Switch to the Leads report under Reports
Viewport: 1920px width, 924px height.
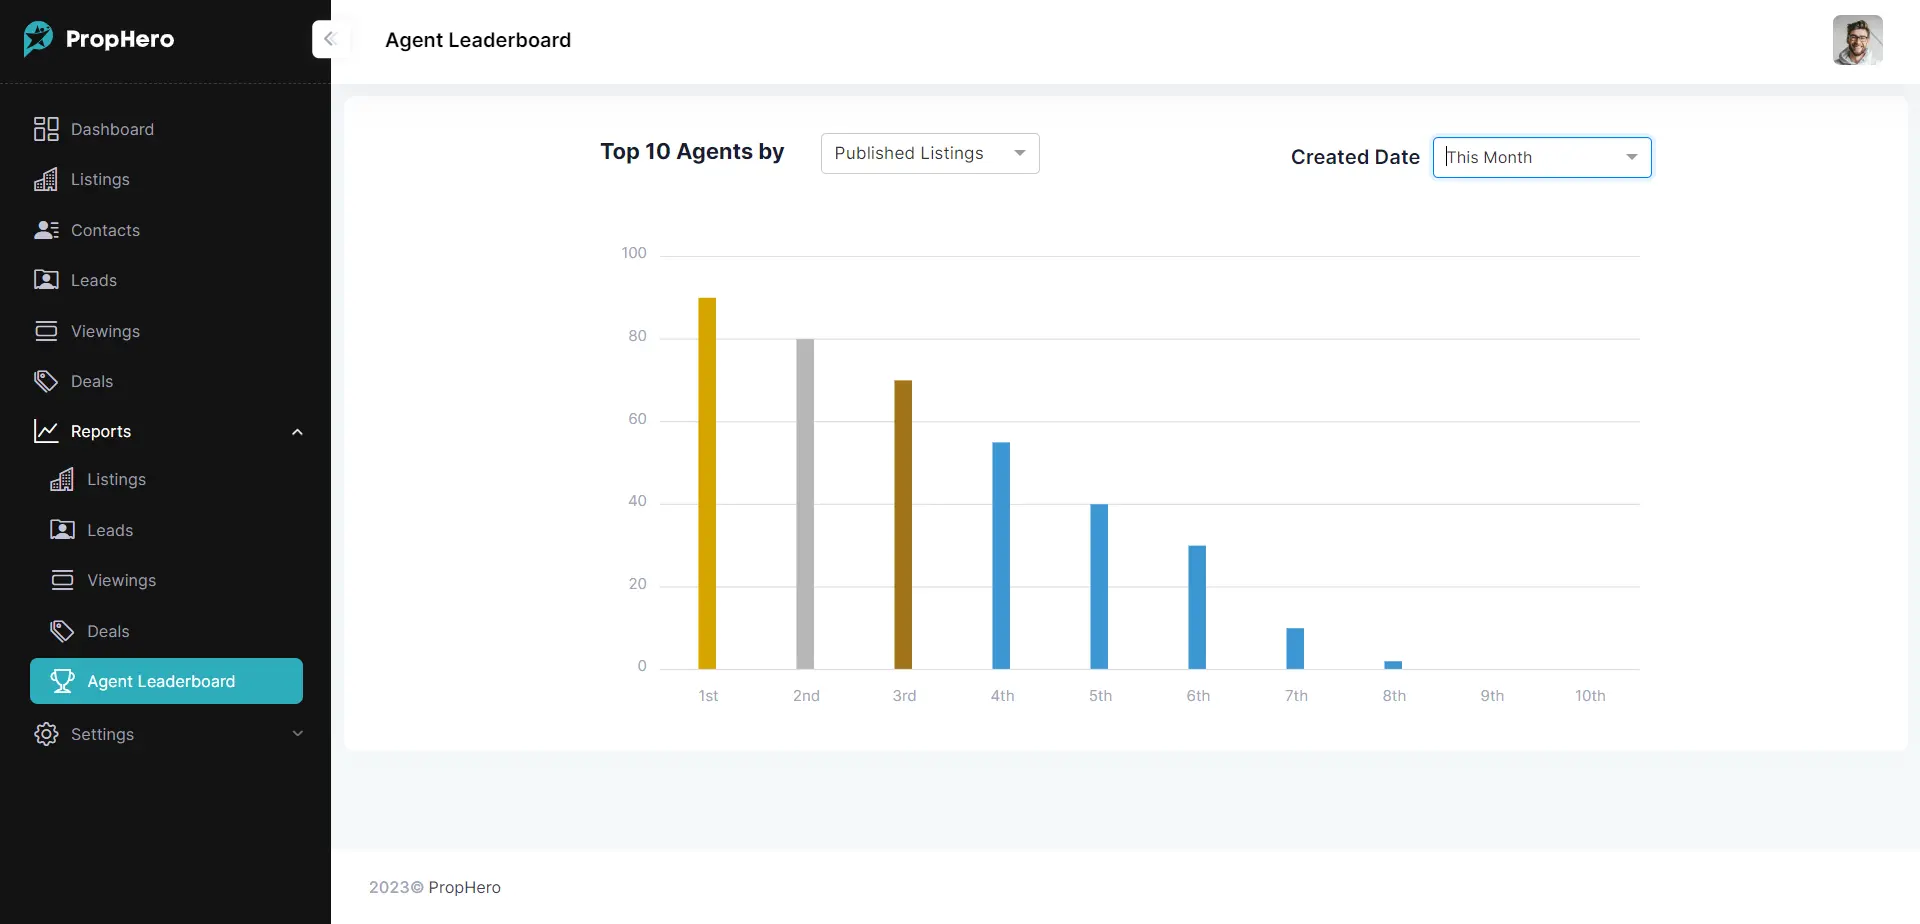110,529
